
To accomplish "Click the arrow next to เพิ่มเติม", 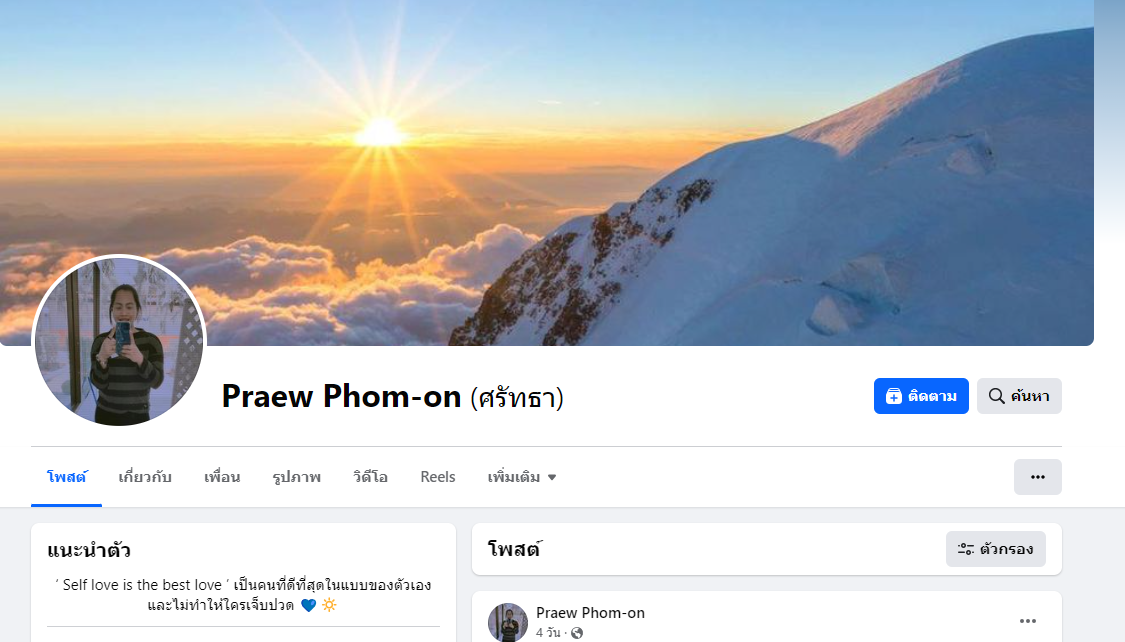I will tap(552, 478).
